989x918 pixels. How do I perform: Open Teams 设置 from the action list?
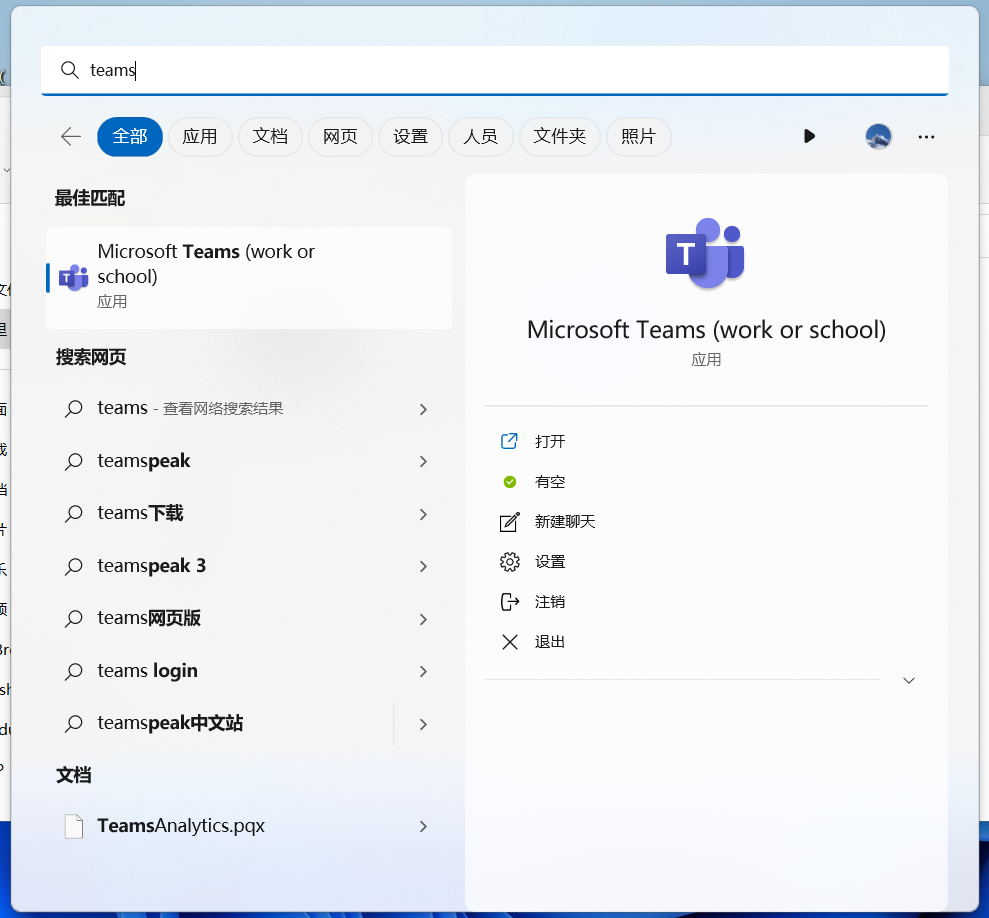coord(550,562)
